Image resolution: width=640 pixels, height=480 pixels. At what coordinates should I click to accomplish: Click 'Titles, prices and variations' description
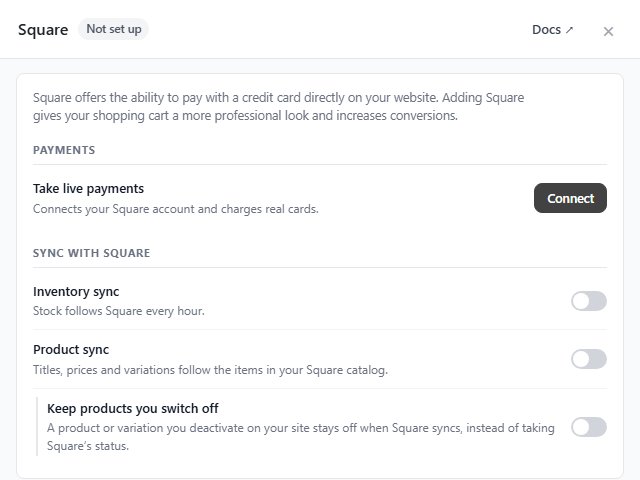(x=210, y=370)
